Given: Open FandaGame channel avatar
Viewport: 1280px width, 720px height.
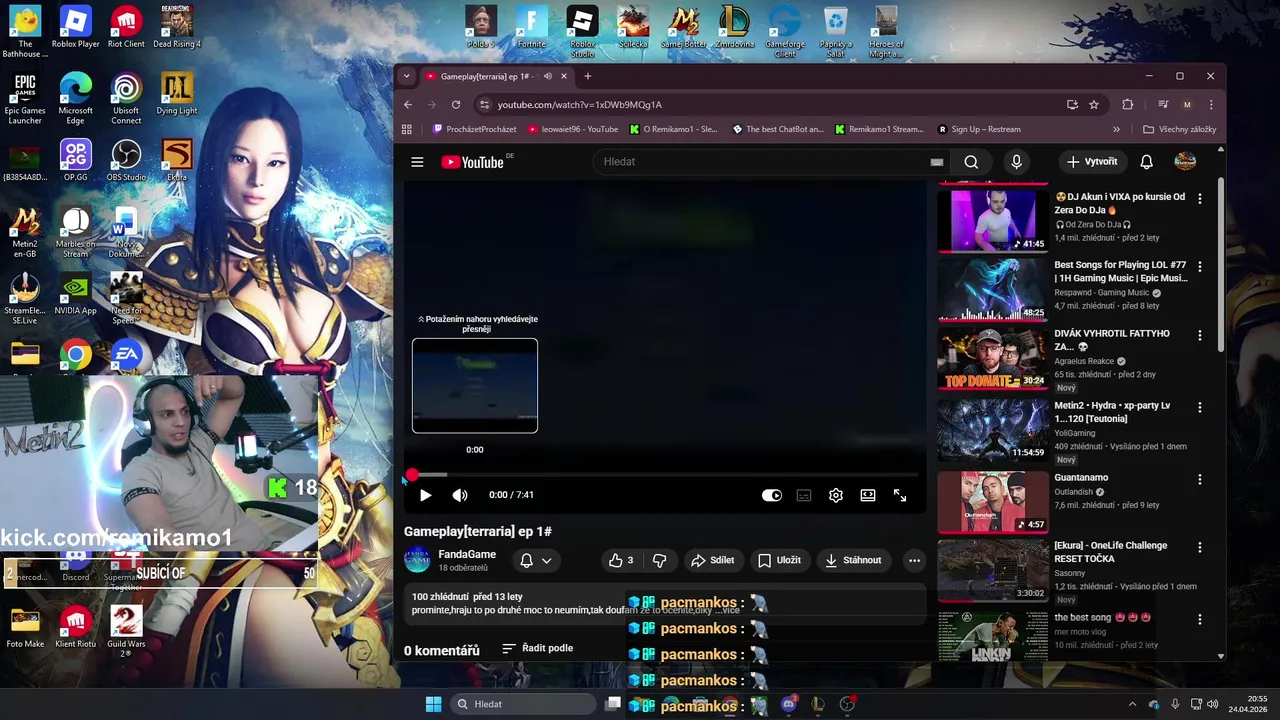Looking at the screenshot, I should click(x=417, y=560).
